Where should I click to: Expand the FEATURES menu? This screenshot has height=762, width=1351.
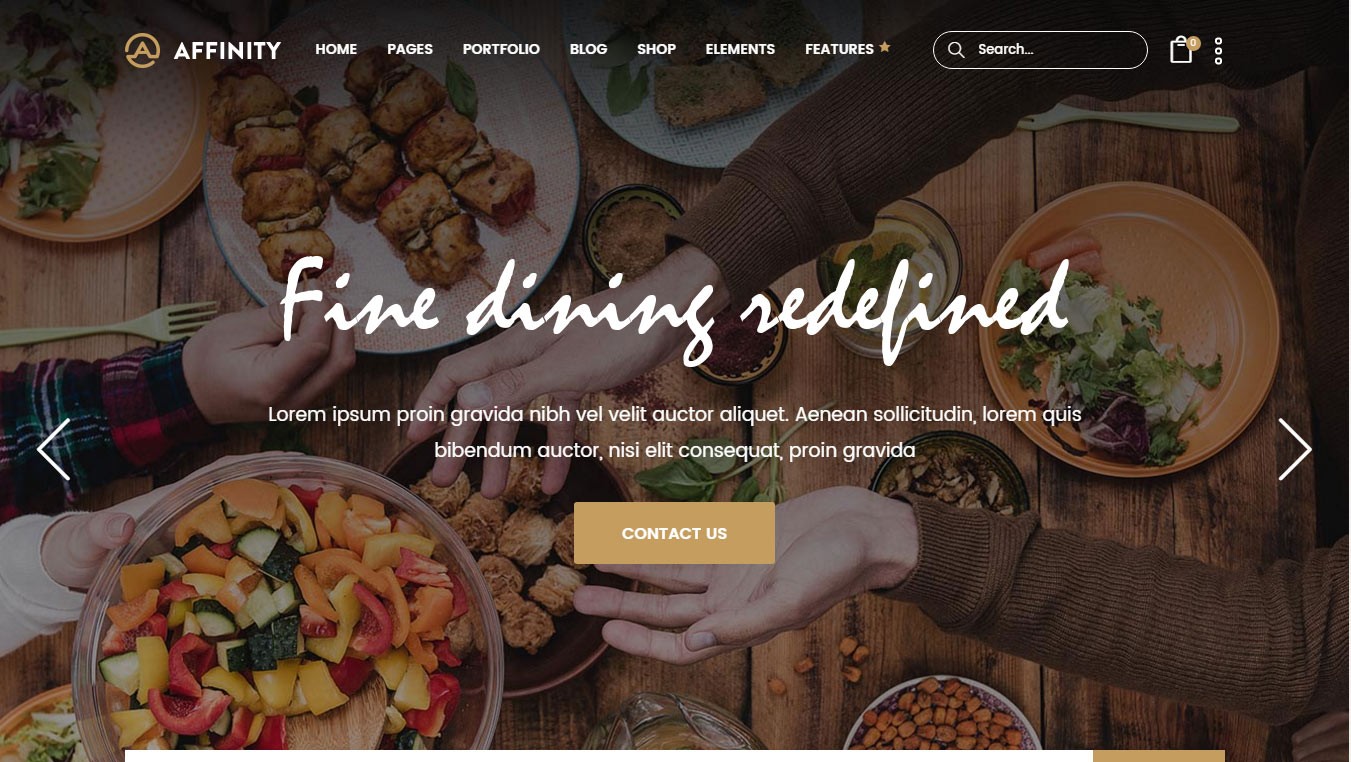pos(839,49)
